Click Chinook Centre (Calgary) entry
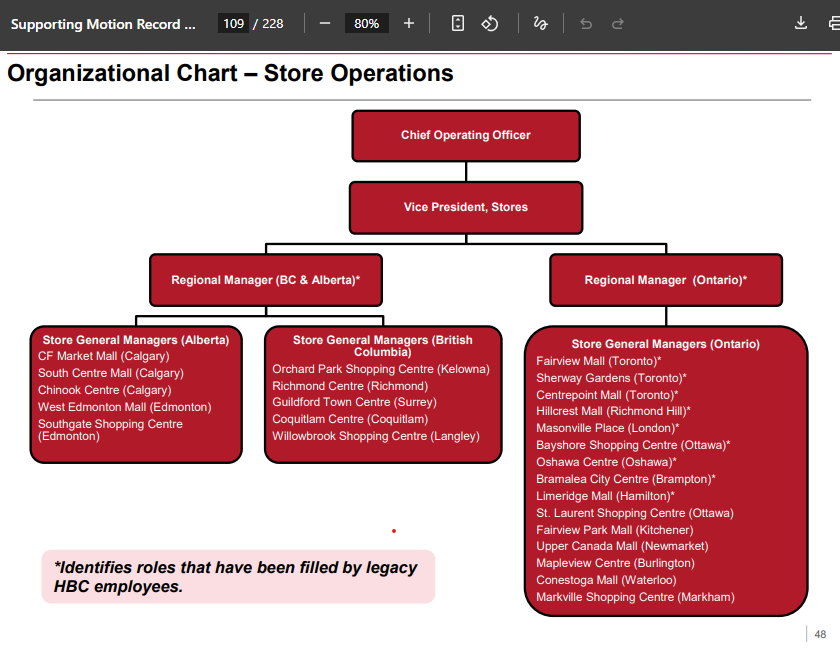 104,390
